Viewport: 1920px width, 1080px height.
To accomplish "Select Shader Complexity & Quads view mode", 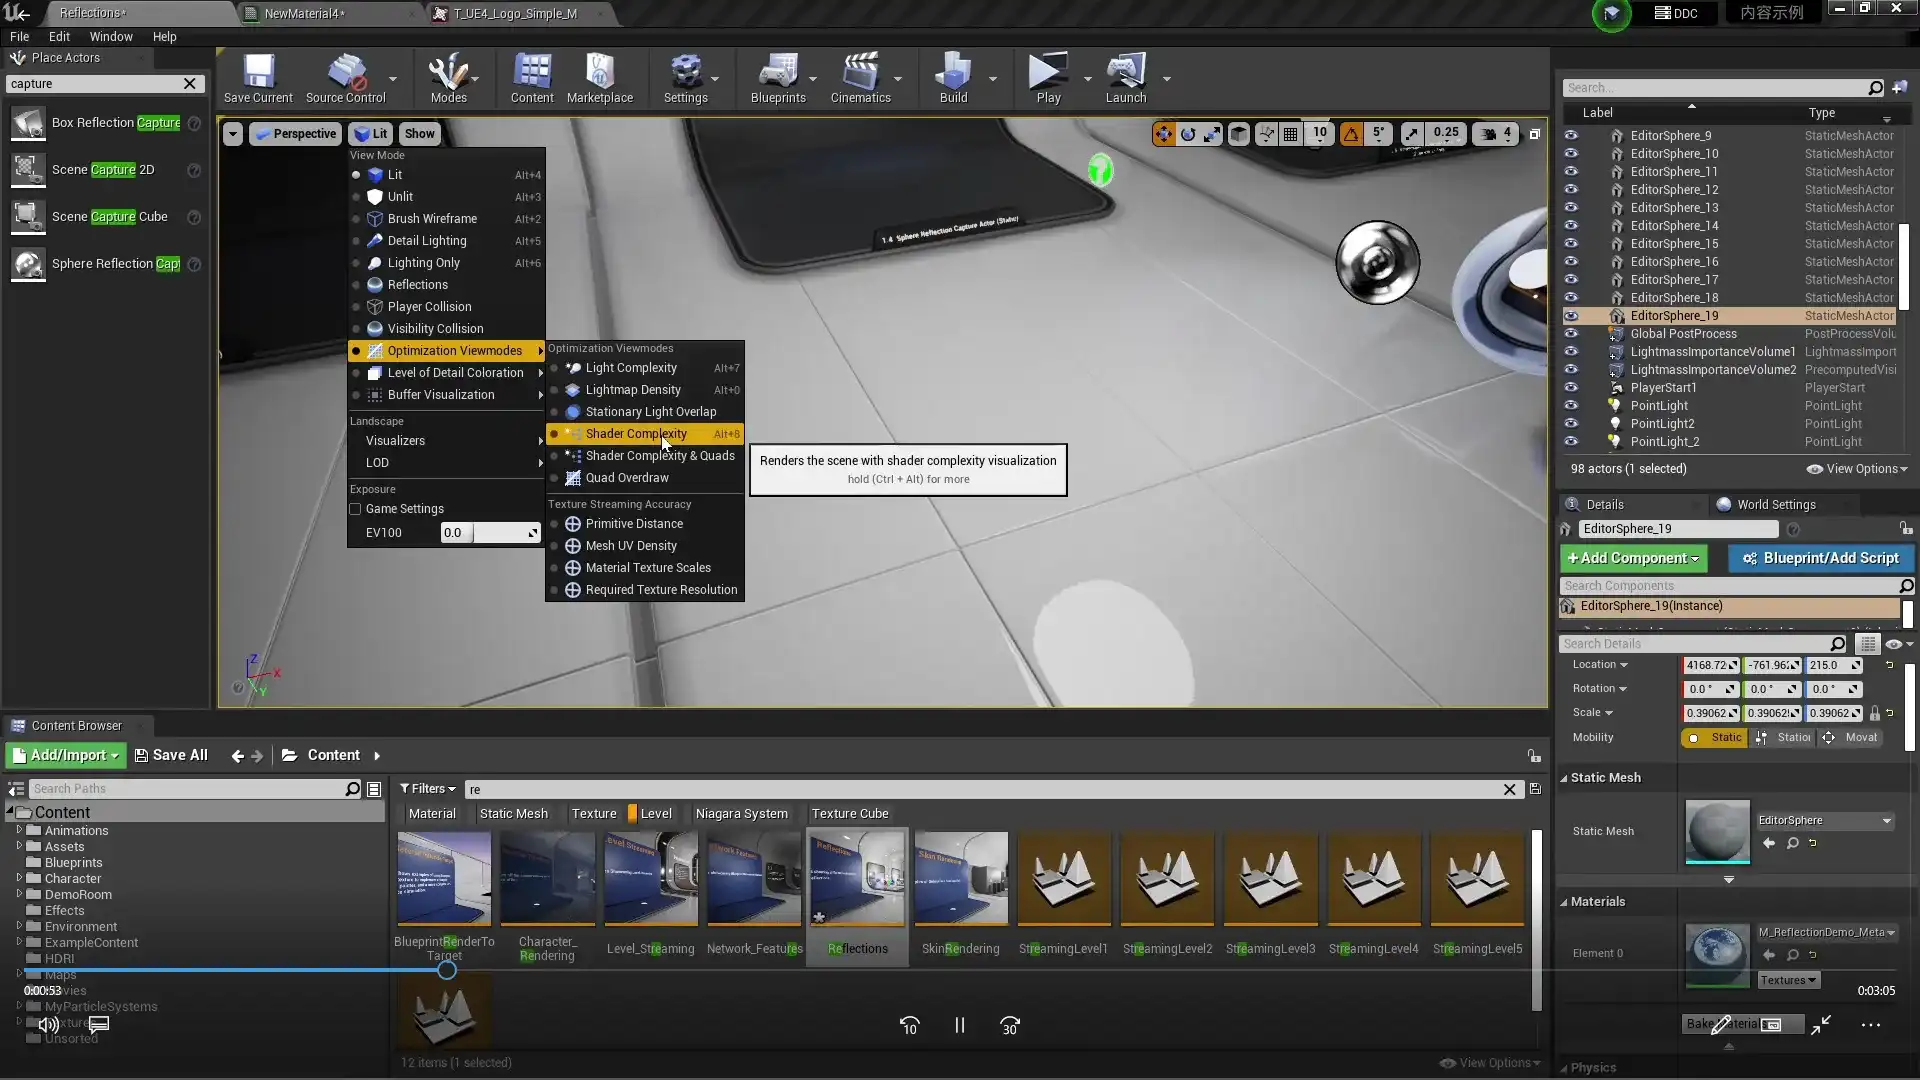I will [x=659, y=456].
